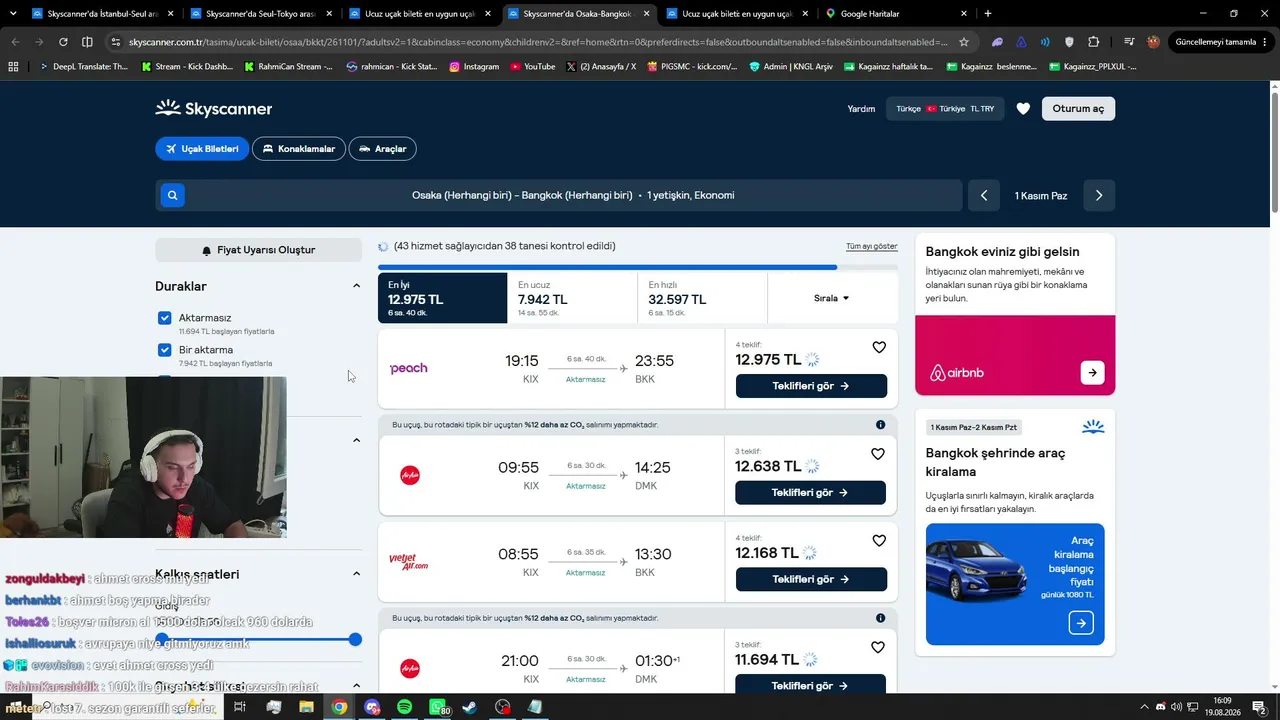Click Oturum aç sign-in button
The image size is (1280, 720).
click(1078, 108)
